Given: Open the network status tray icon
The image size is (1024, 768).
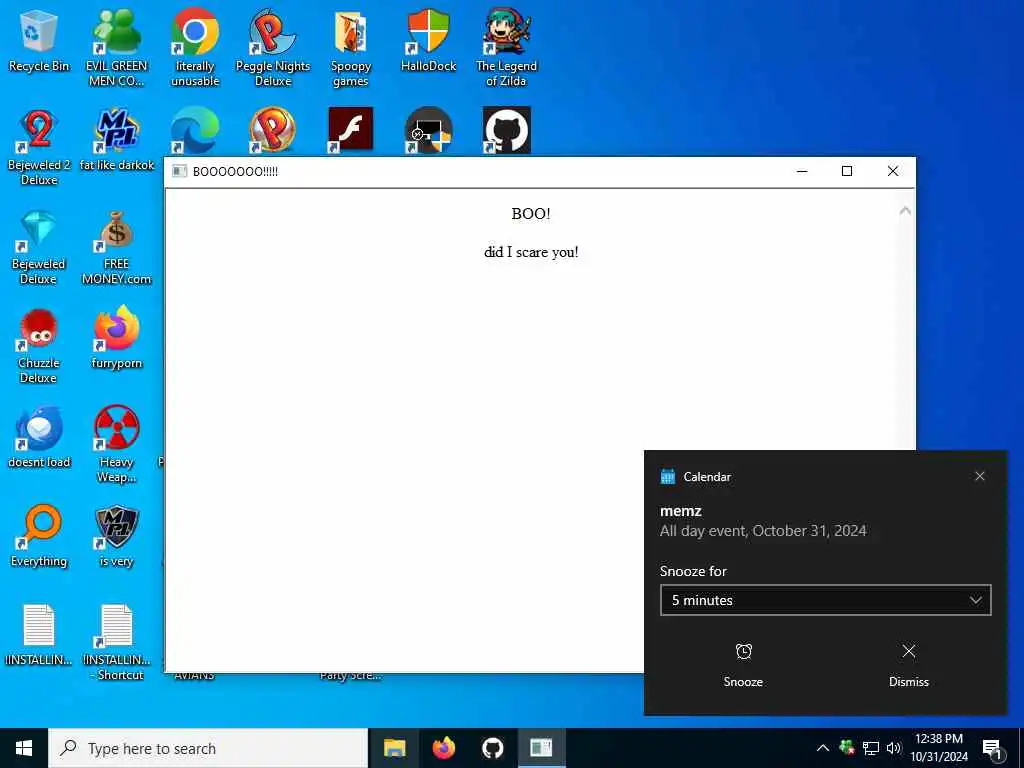Looking at the screenshot, I should tap(871, 748).
